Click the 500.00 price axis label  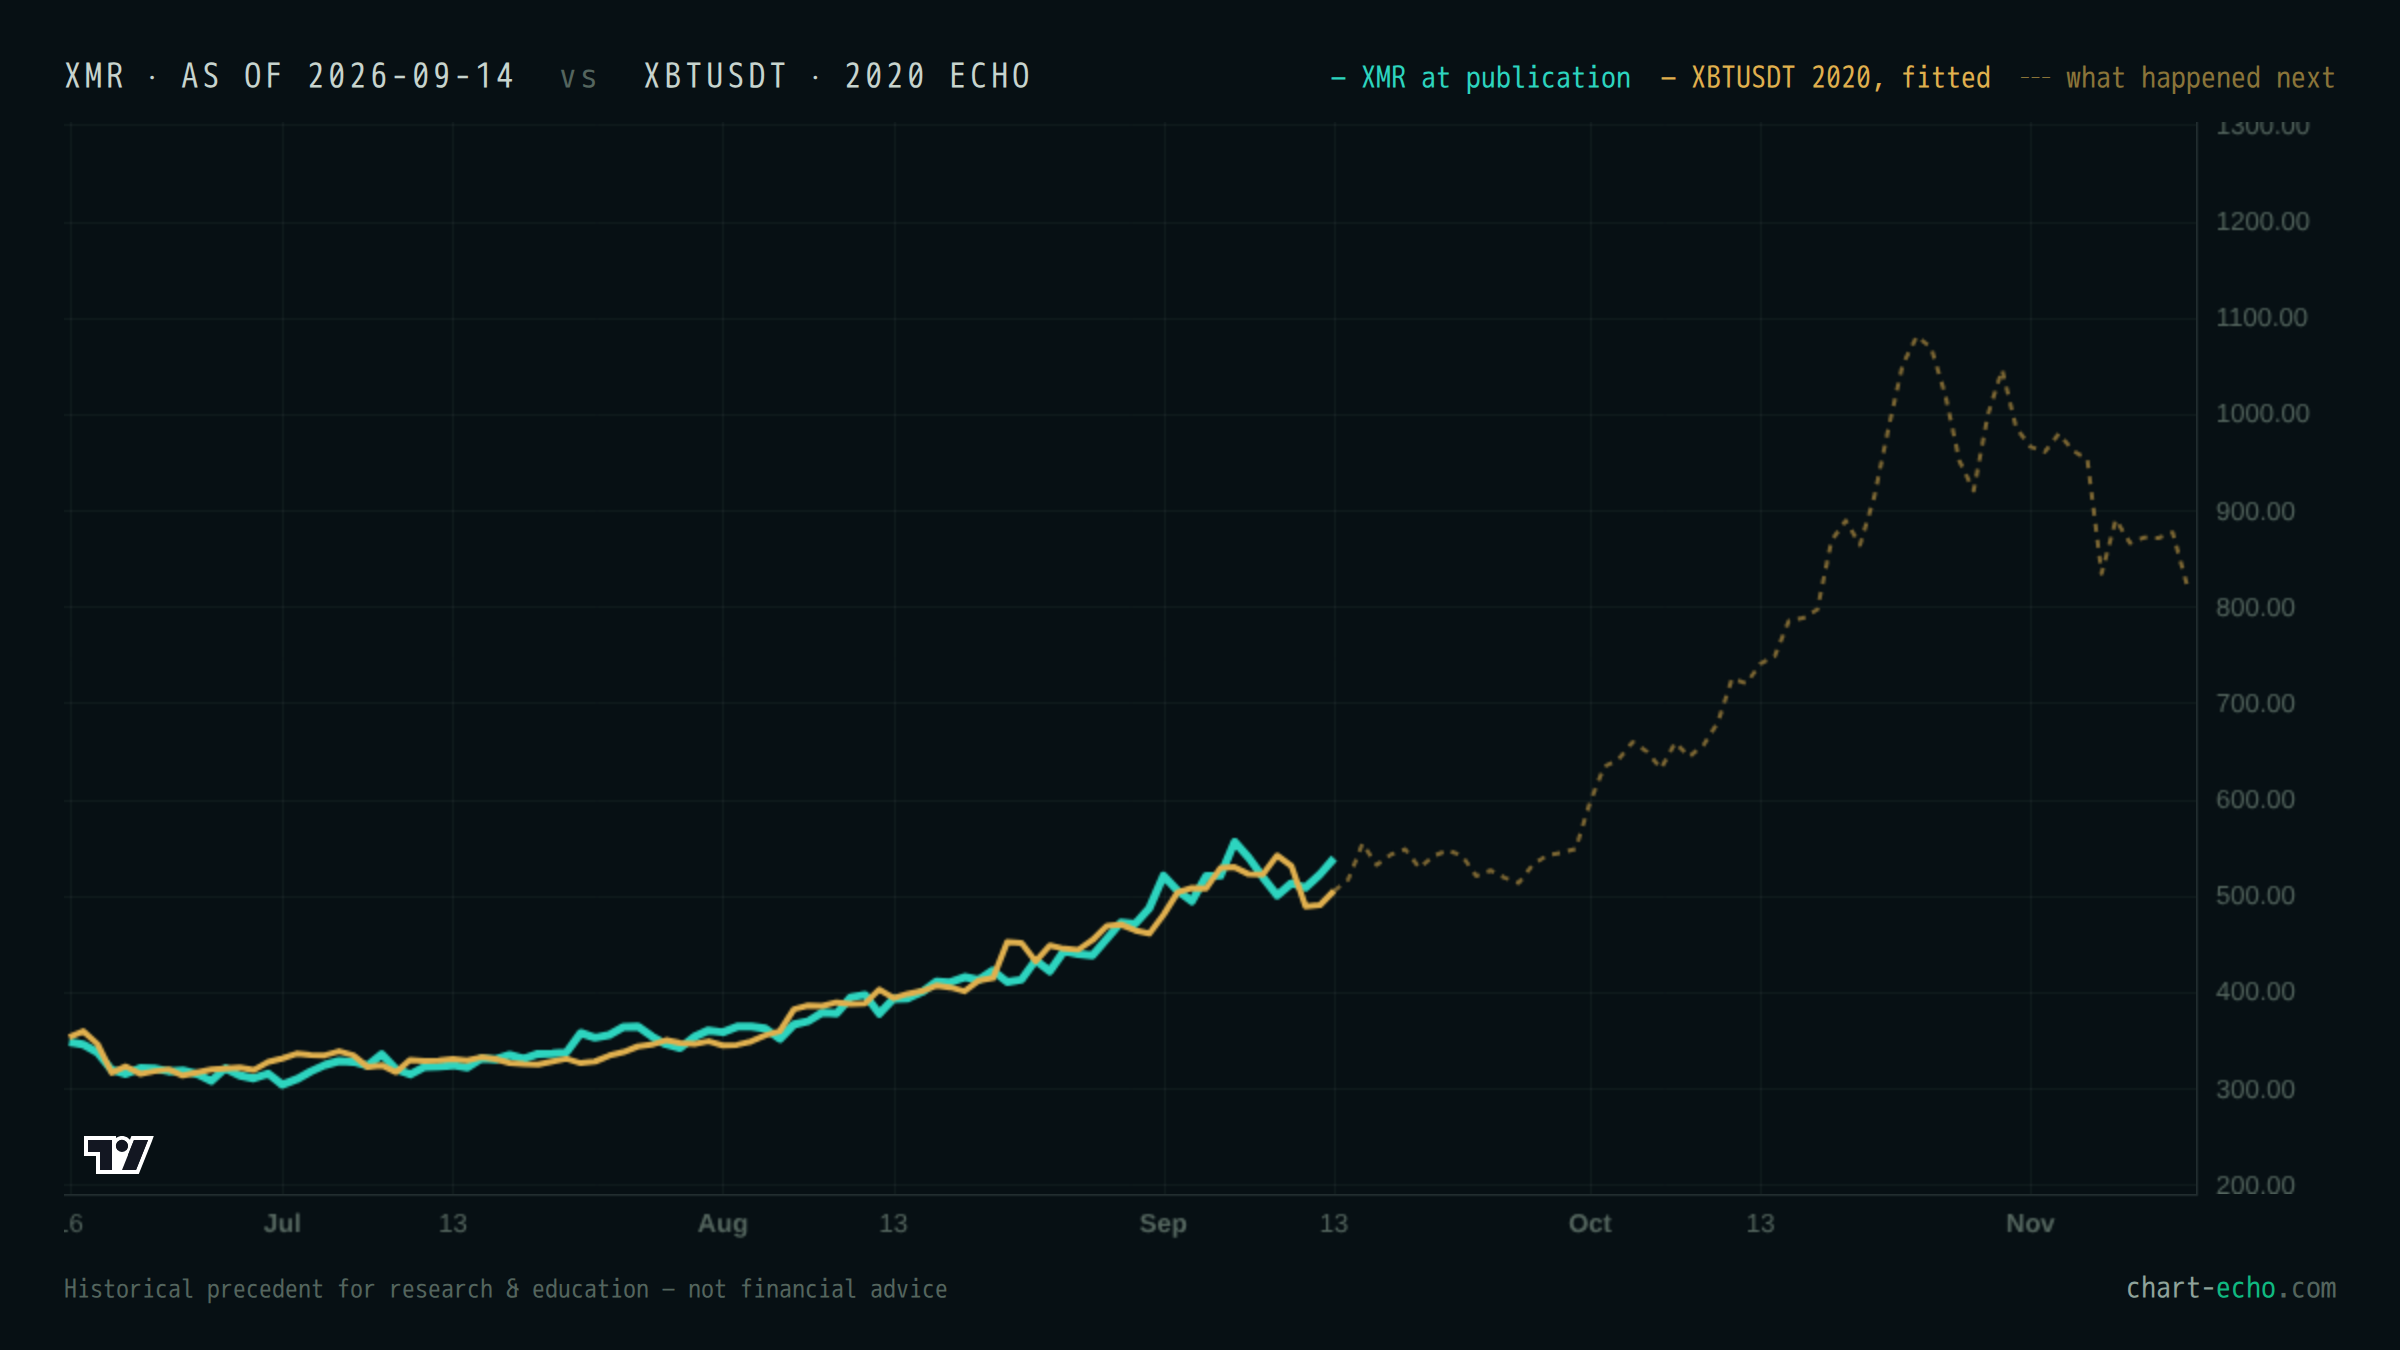[2255, 896]
